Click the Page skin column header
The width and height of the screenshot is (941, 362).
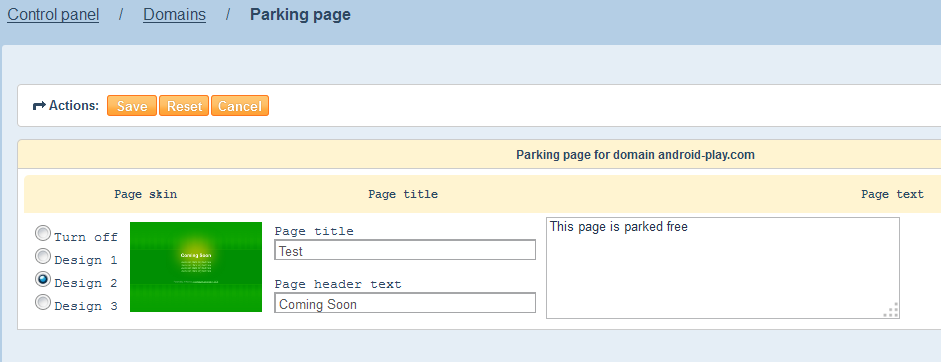[146, 195]
